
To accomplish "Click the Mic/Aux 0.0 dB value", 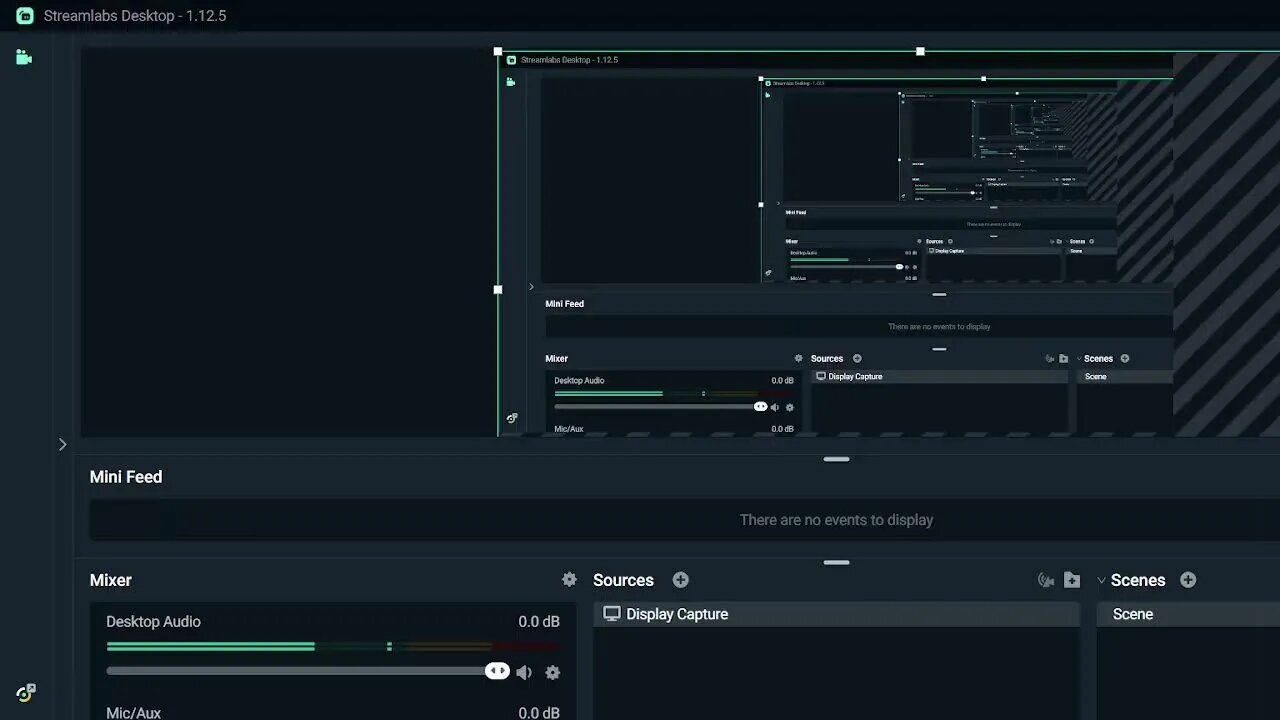I will point(539,713).
